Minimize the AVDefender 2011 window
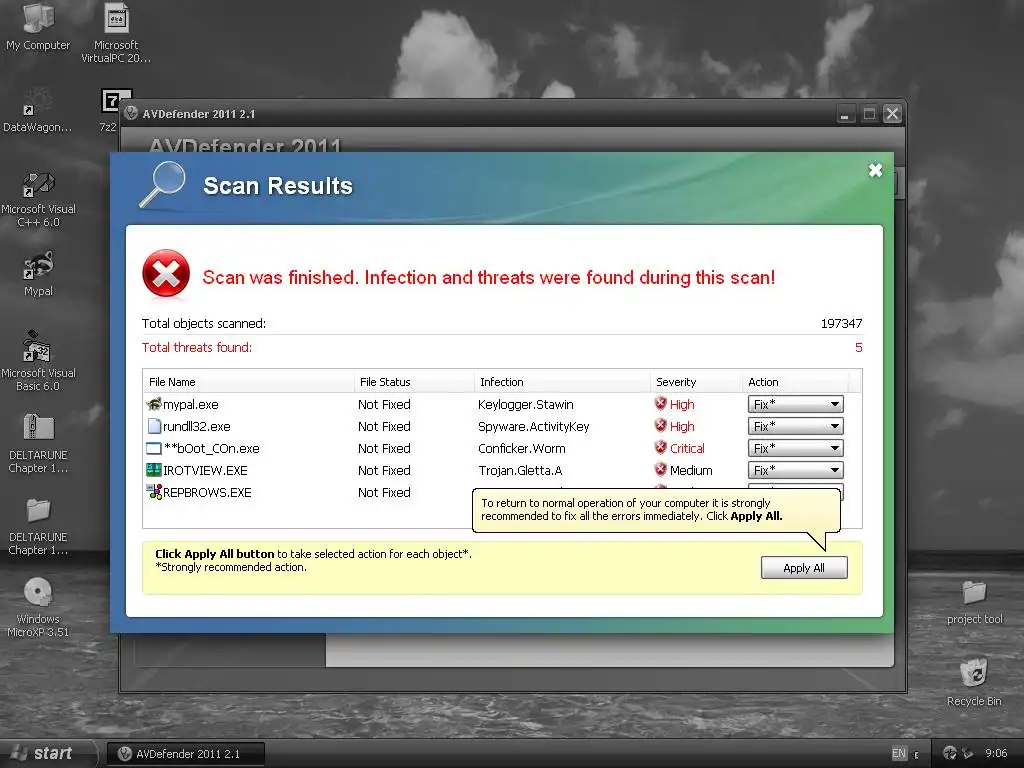The height and width of the screenshot is (768, 1024). pos(845,114)
